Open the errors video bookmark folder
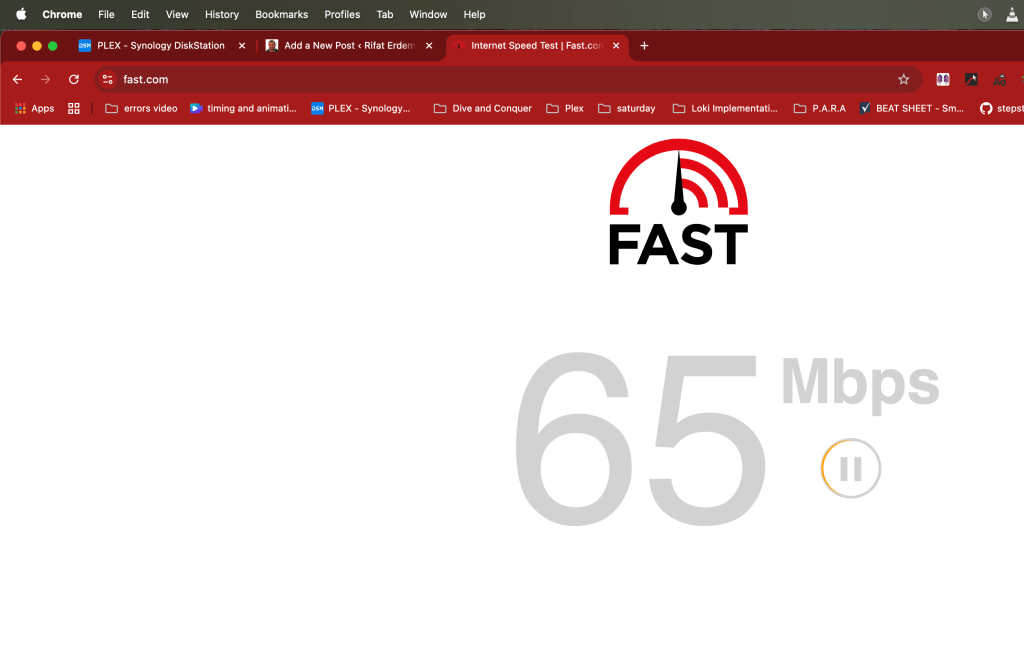 141,108
